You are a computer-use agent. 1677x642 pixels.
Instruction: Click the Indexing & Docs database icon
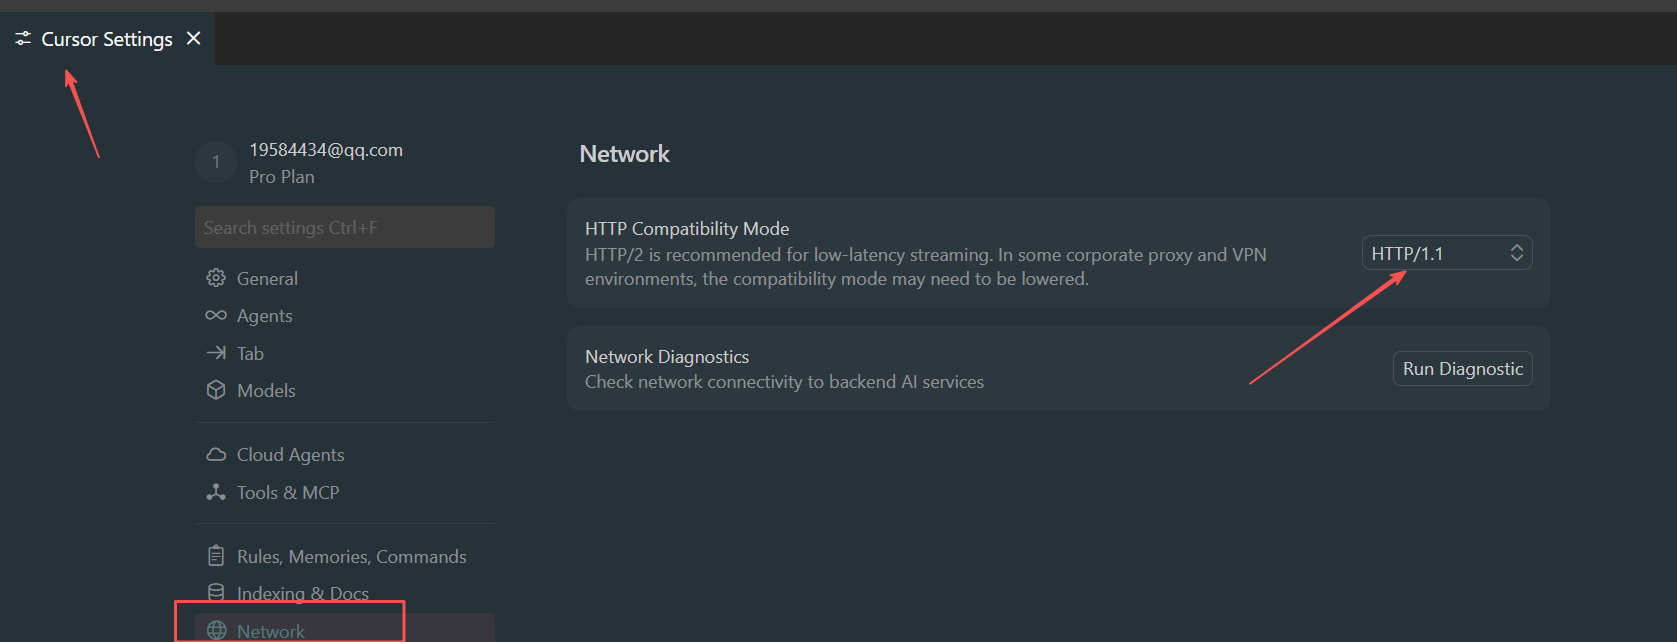pyautogui.click(x=216, y=593)
